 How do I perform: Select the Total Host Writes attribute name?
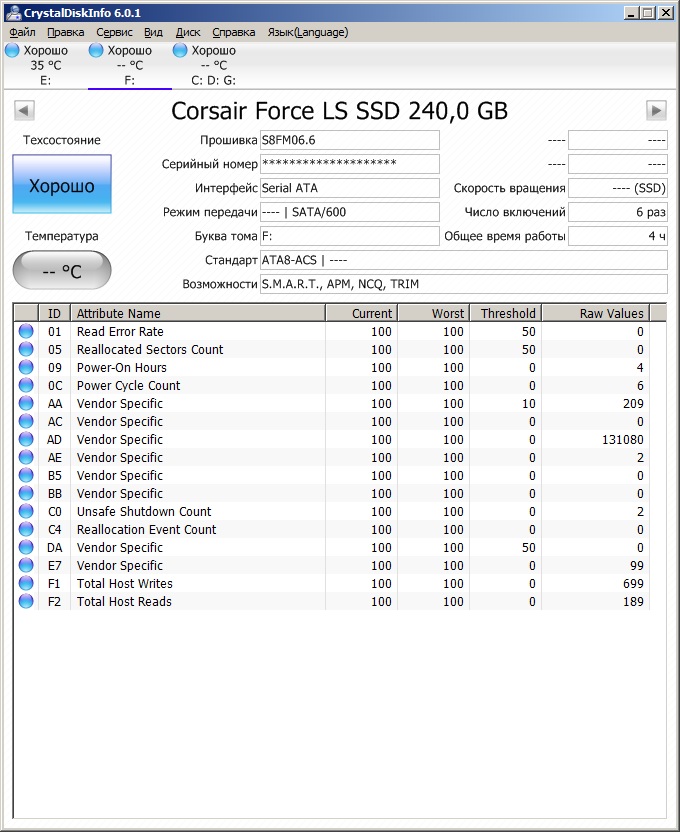click(125, 584)
